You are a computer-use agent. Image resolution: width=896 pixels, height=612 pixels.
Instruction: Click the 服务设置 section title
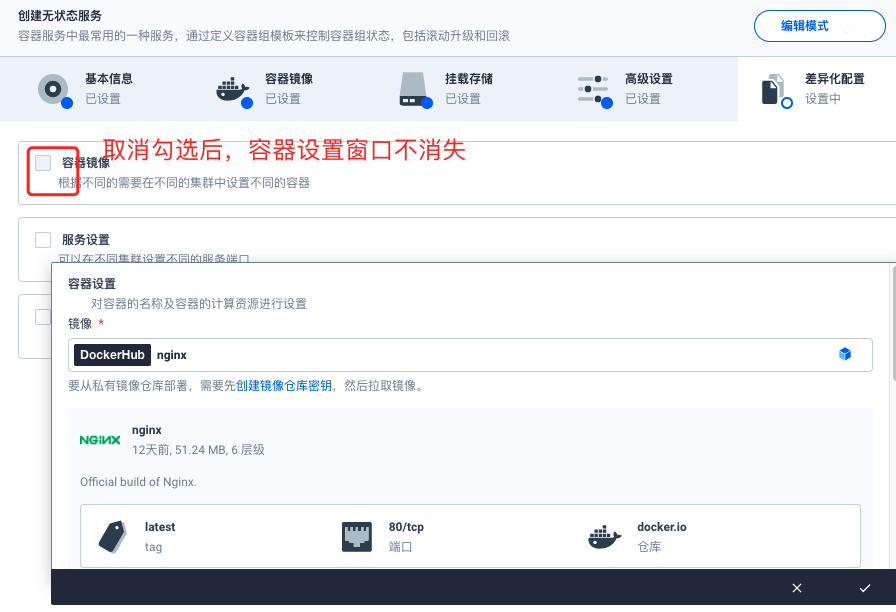(86, 239)
